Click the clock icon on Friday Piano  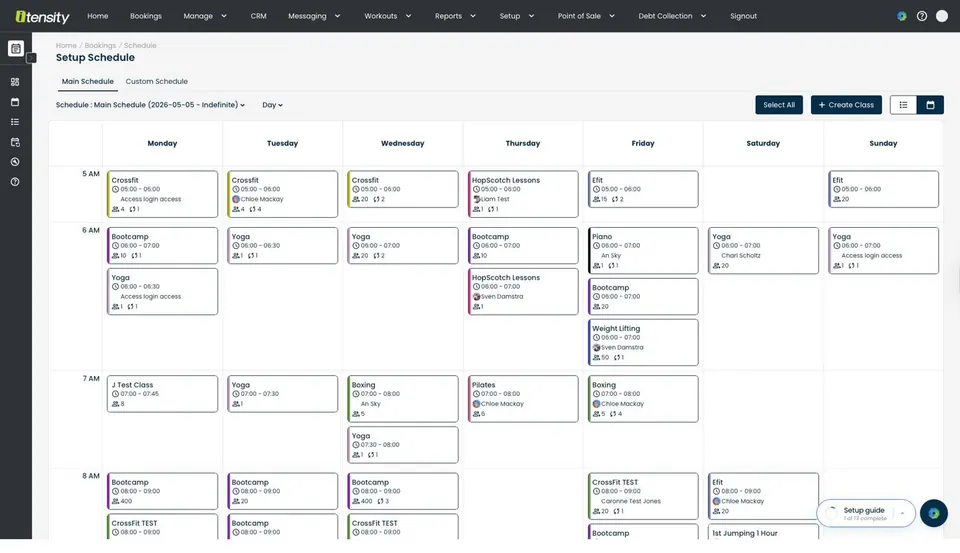pos(596,246)
